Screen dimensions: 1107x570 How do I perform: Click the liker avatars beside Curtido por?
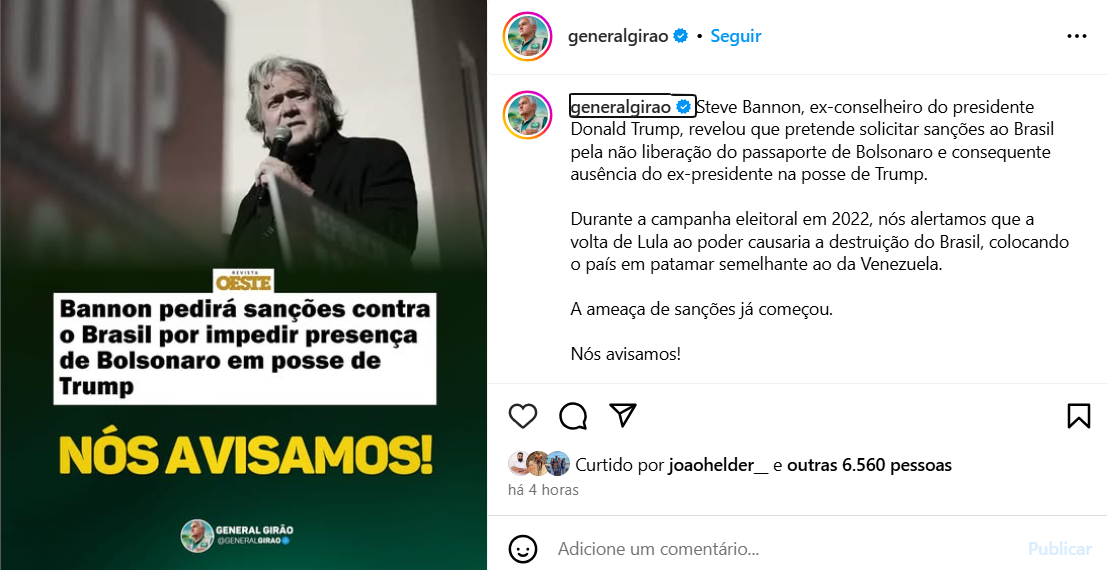pyautogui.click(x=539, y=463)
